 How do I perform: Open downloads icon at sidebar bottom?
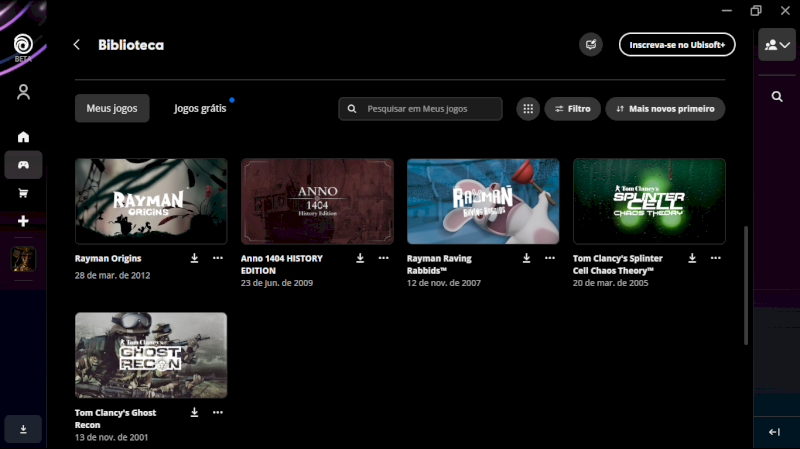[23, 429]
